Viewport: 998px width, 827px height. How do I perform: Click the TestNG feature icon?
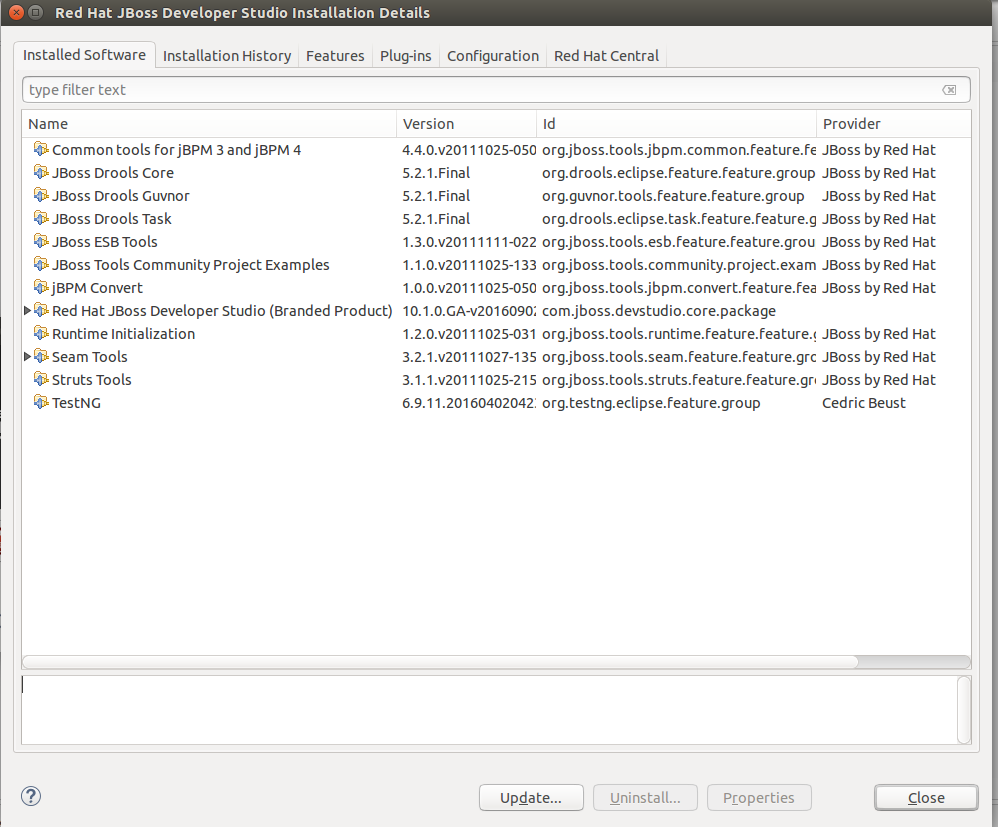41,402
